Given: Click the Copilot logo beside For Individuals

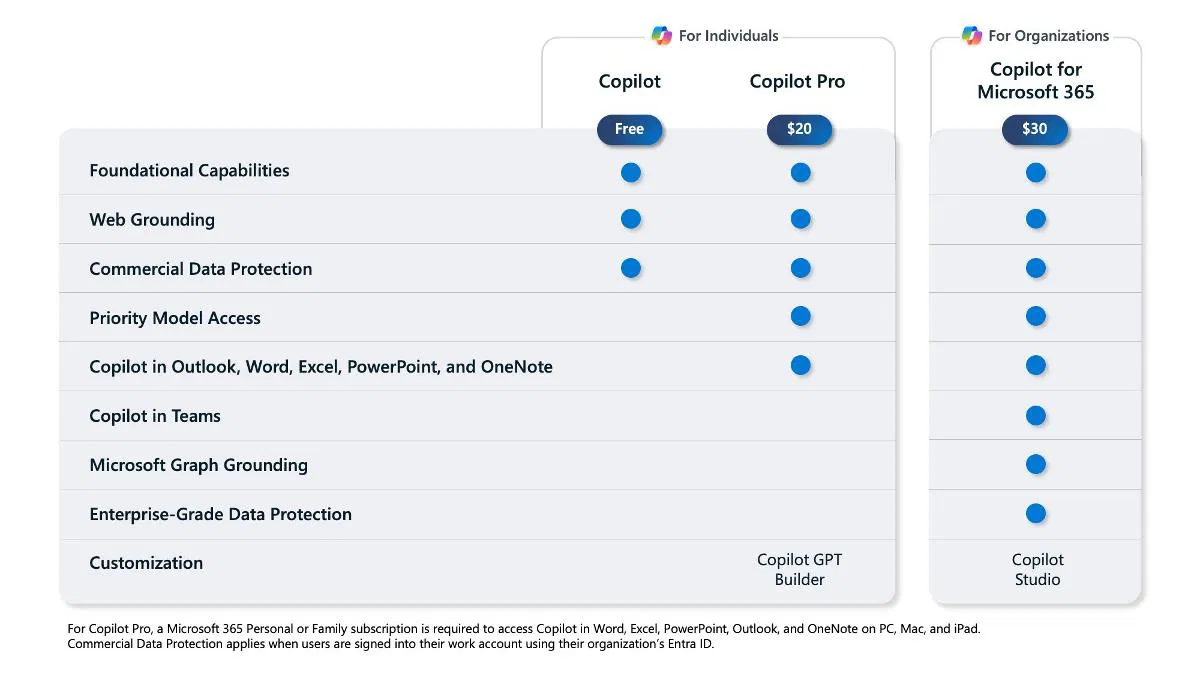Looking at the screenshot, I should pos(662,36).
